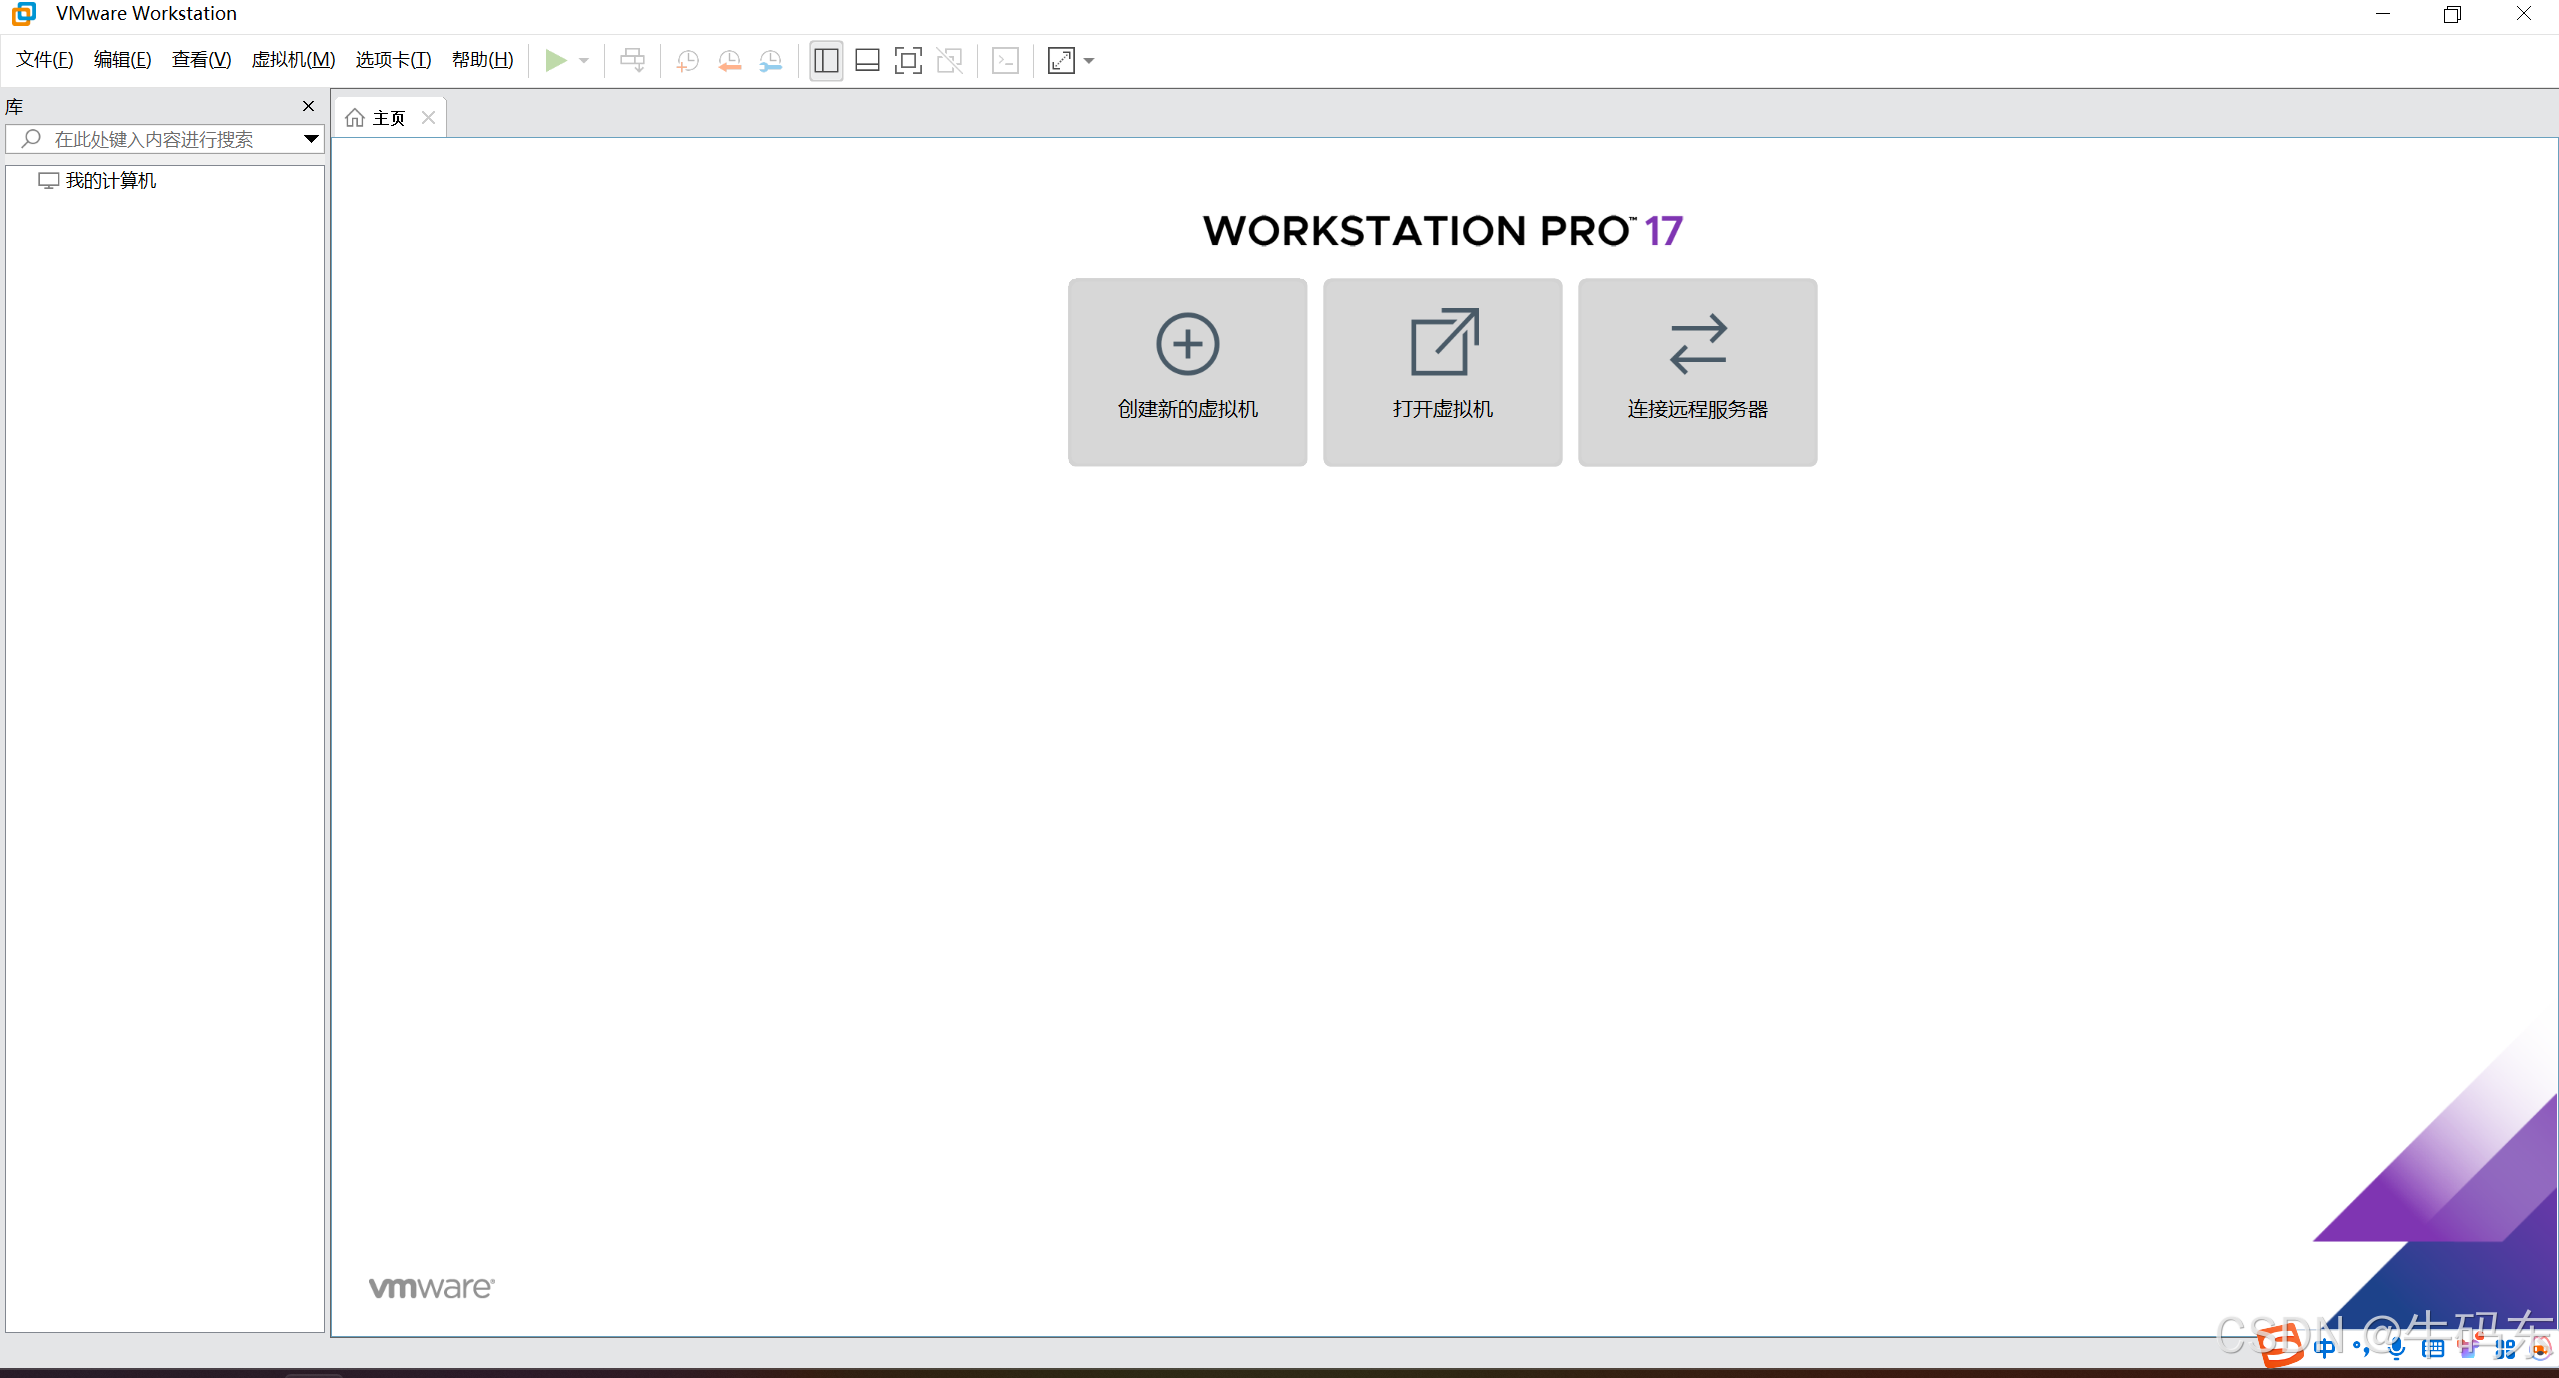Open the library search filter dropdown
2559x1378 pixels.
tap(311, 139)
